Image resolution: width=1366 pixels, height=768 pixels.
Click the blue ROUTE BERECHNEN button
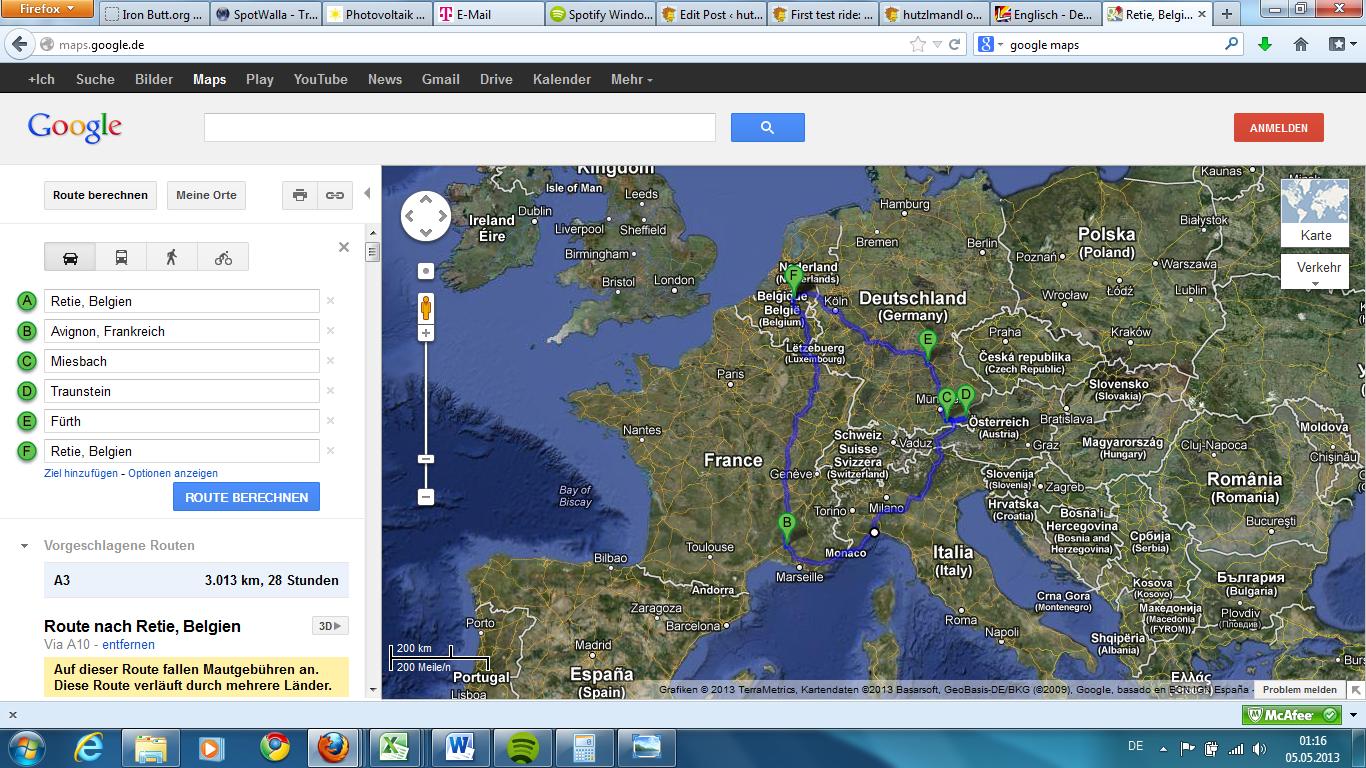point(246,497)
